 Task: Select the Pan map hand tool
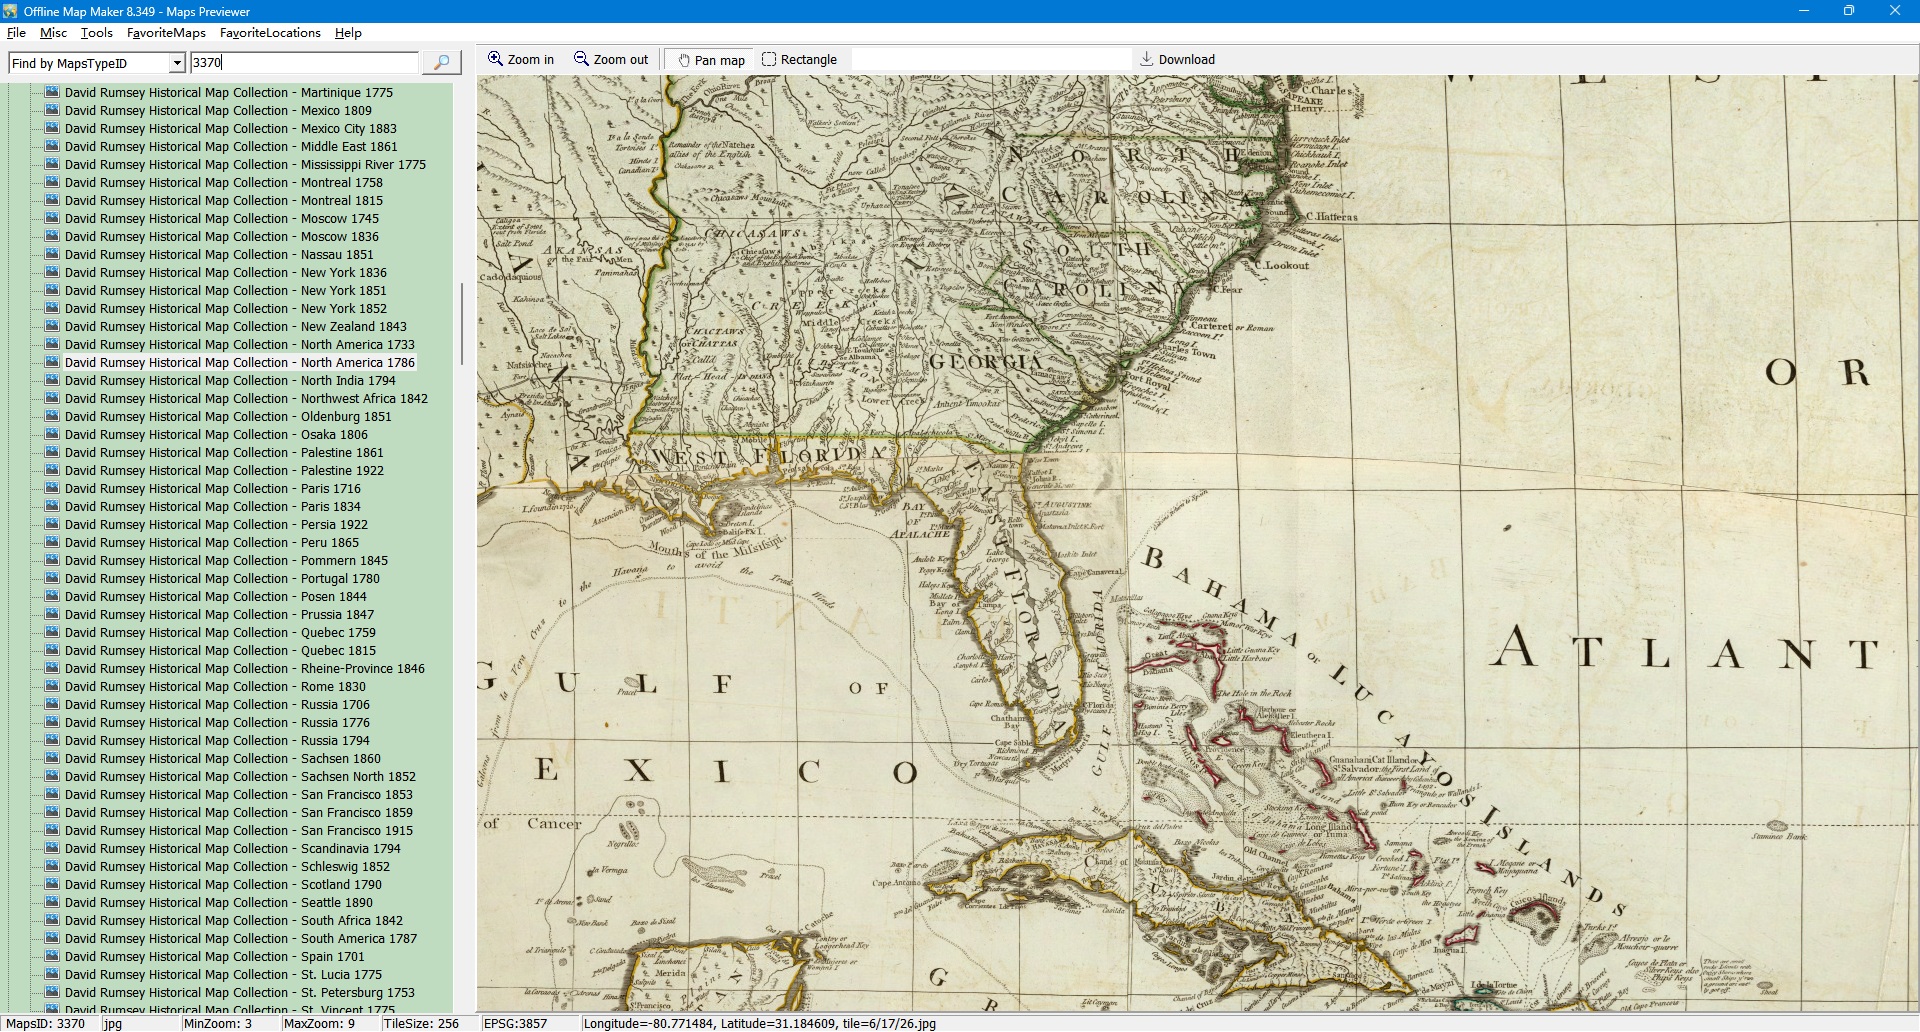(x=685, y=60)
